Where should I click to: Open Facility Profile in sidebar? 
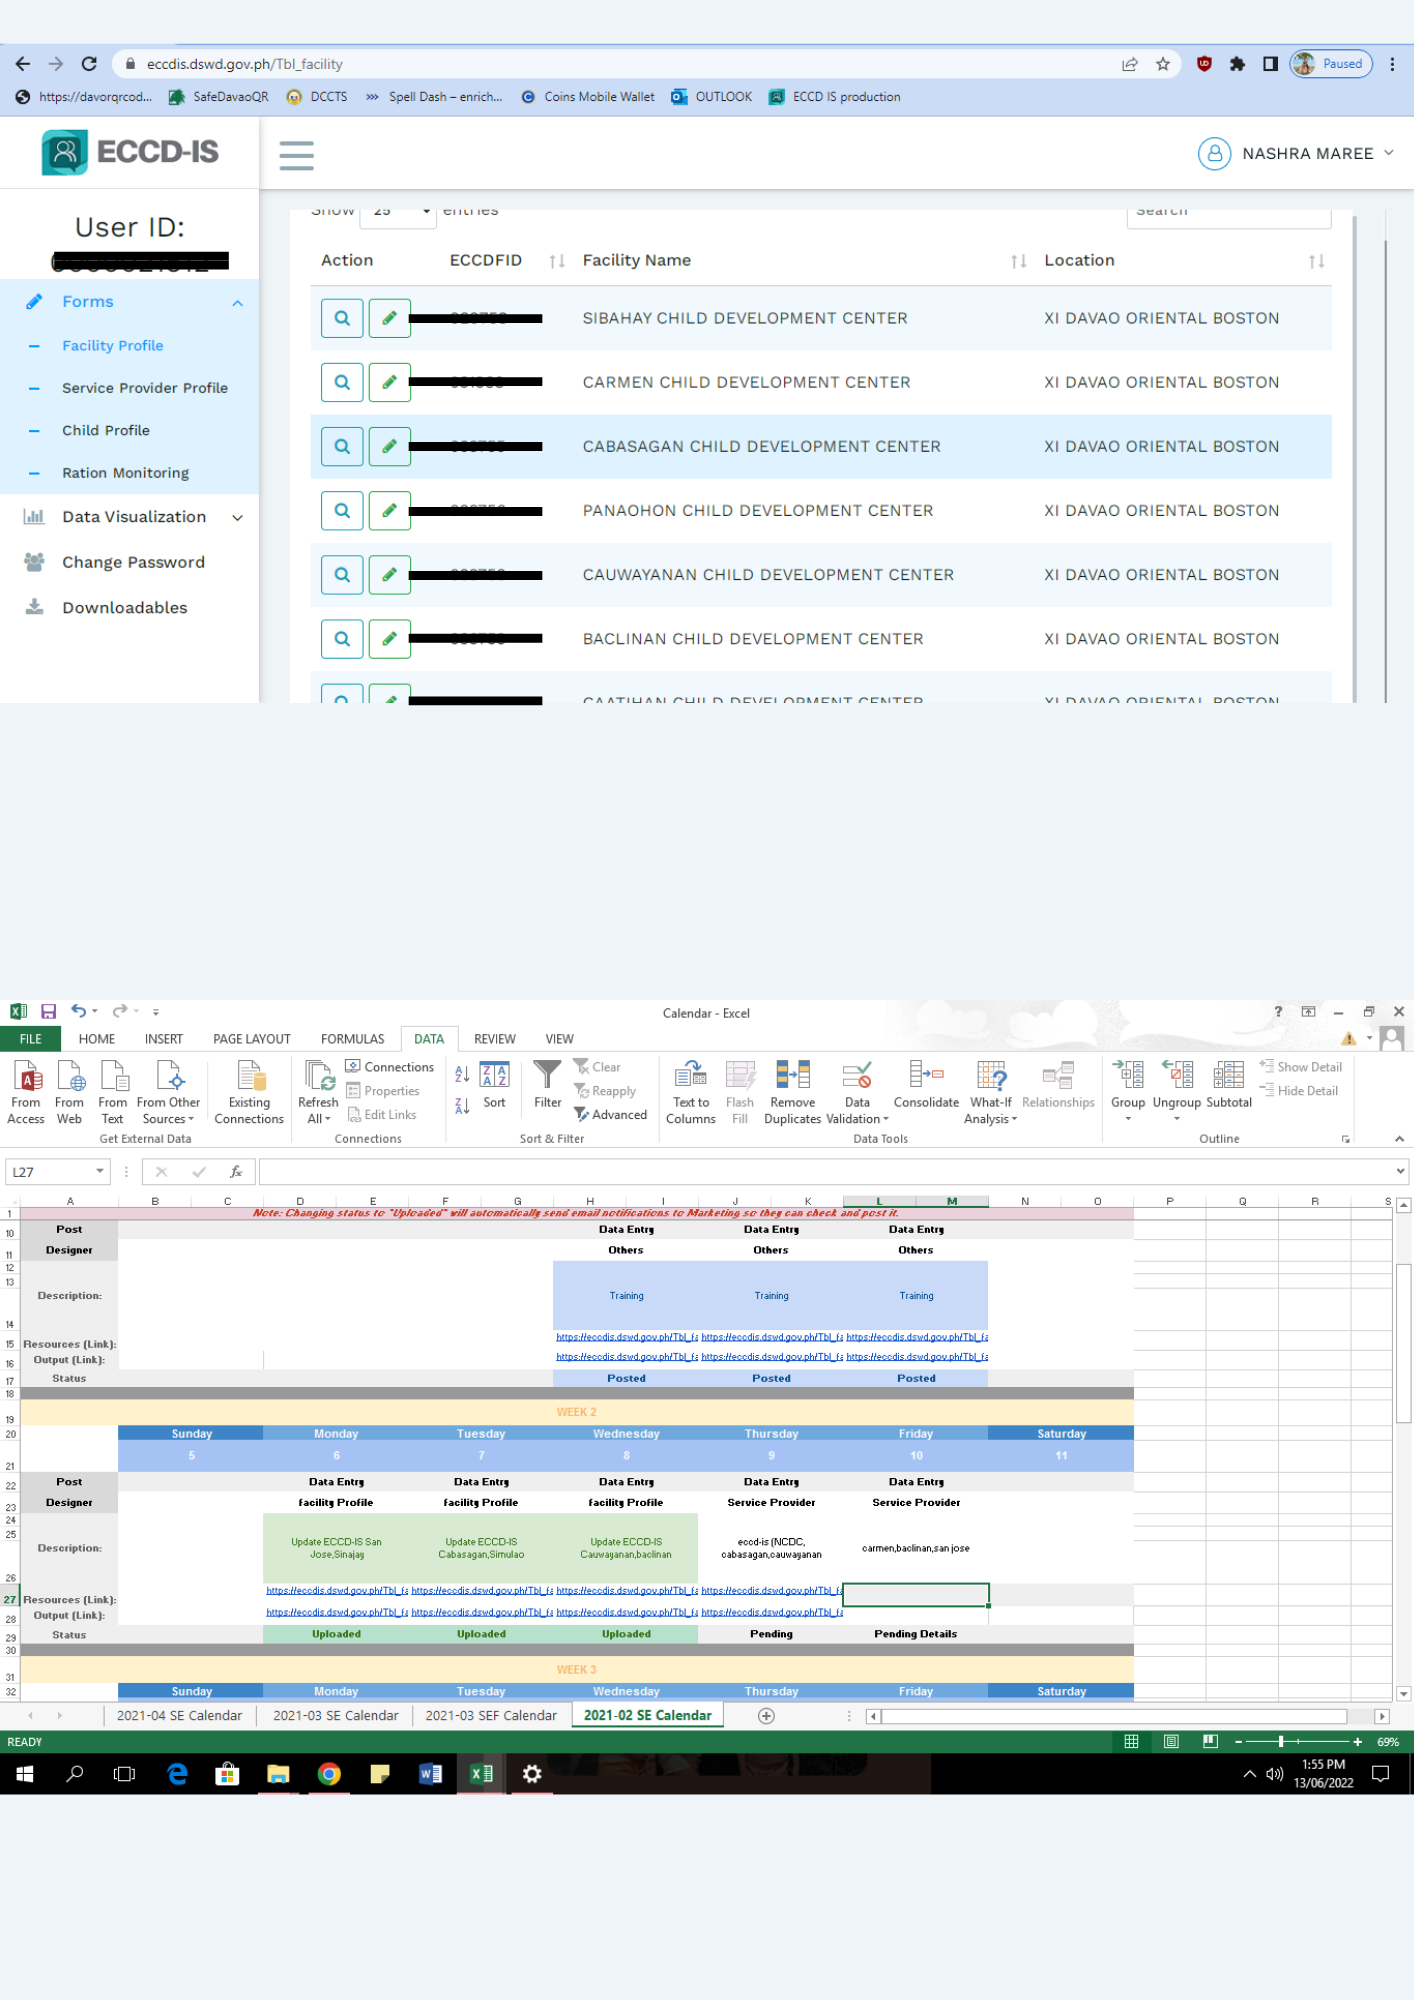click(x=113, y=346)
